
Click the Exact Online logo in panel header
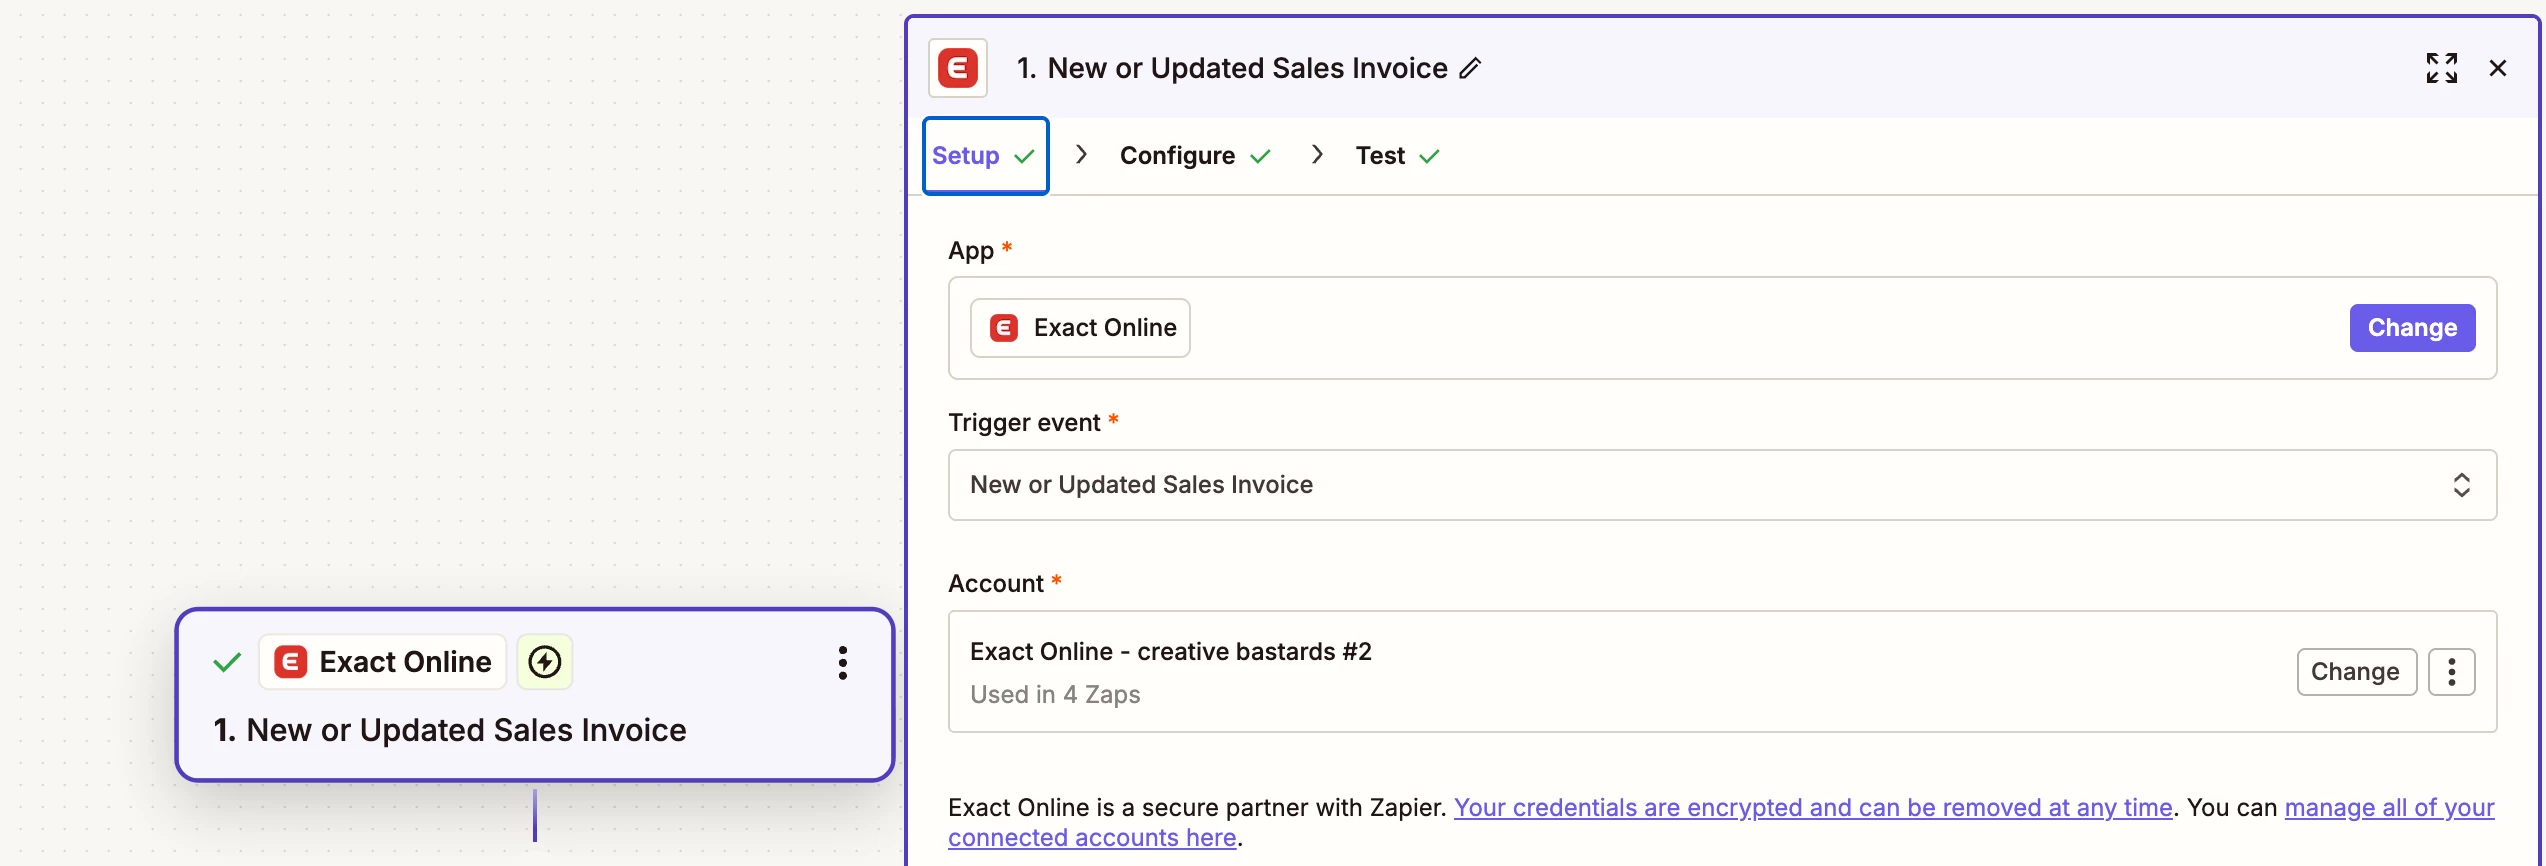point(958,68)
